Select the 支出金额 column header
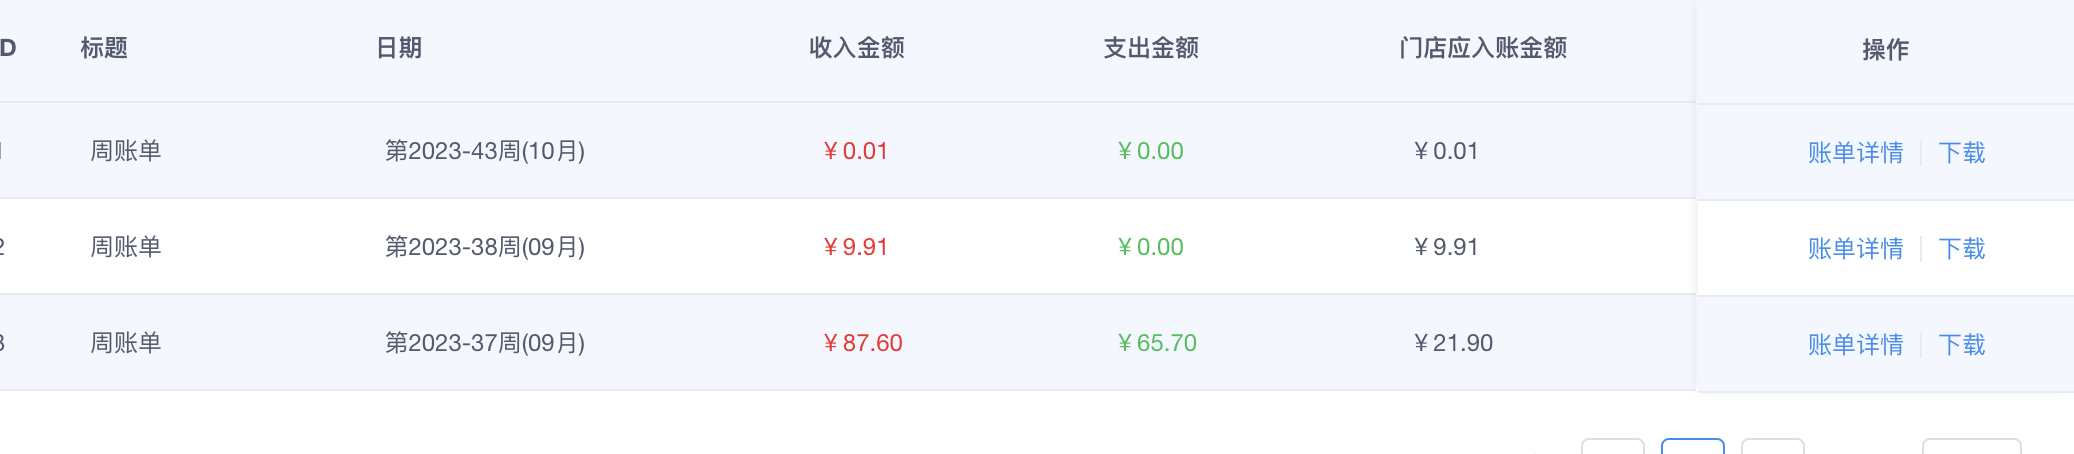This screenshot has height=454, width=2074. pyautogui.click(x=1151, y=48)
